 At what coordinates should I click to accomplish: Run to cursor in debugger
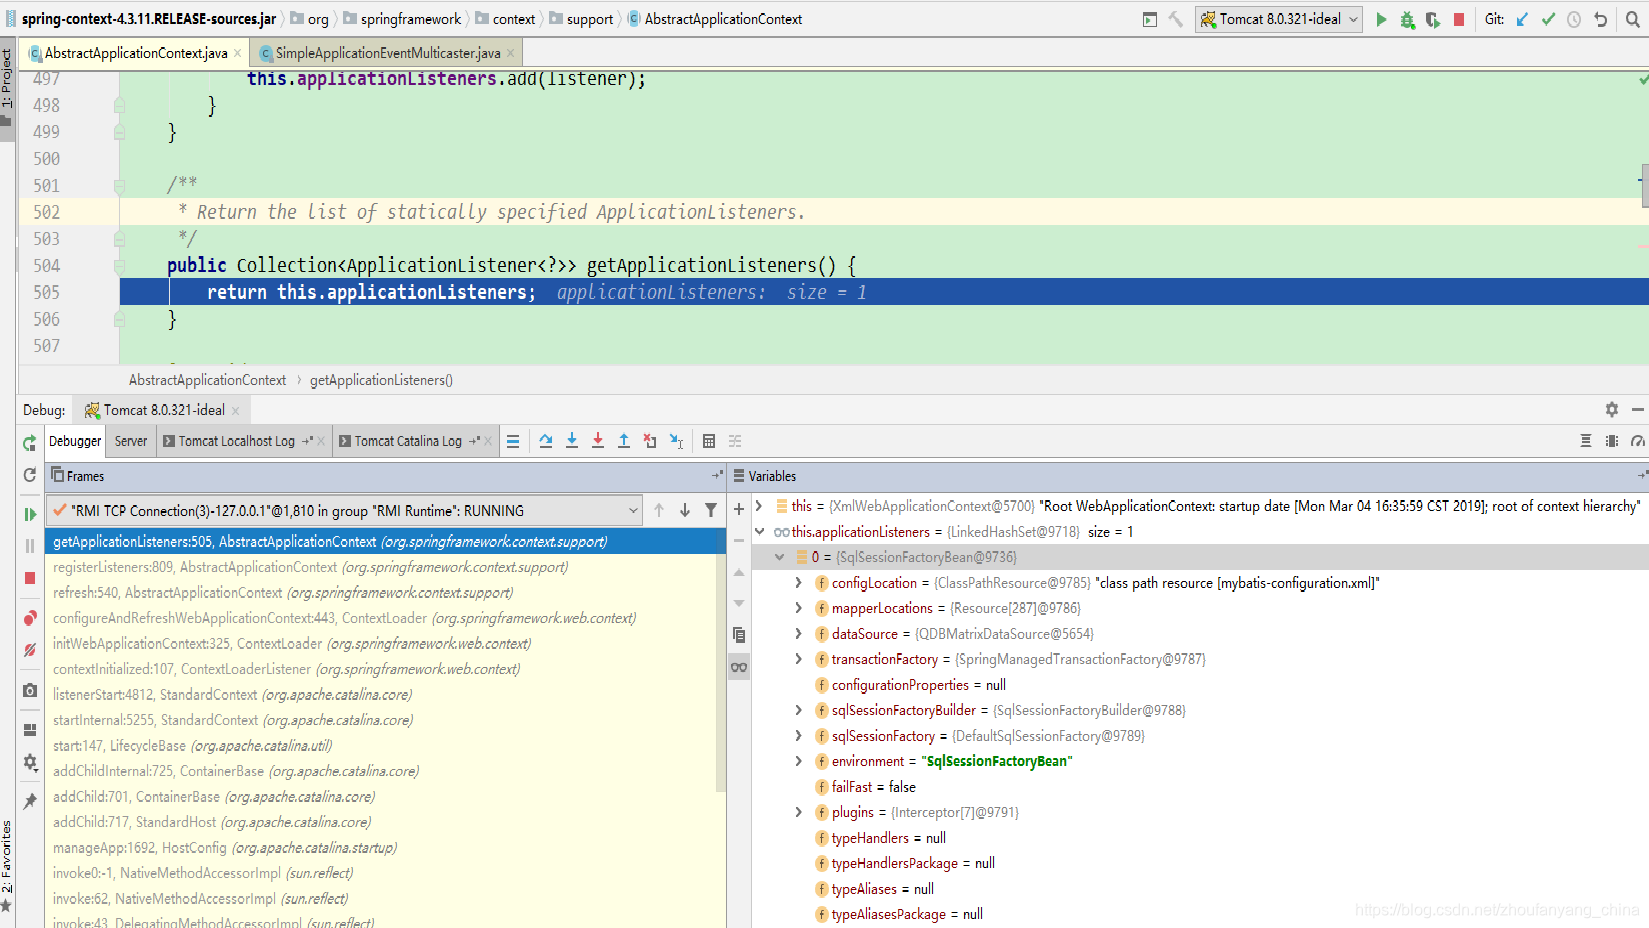tap(676, 441)
